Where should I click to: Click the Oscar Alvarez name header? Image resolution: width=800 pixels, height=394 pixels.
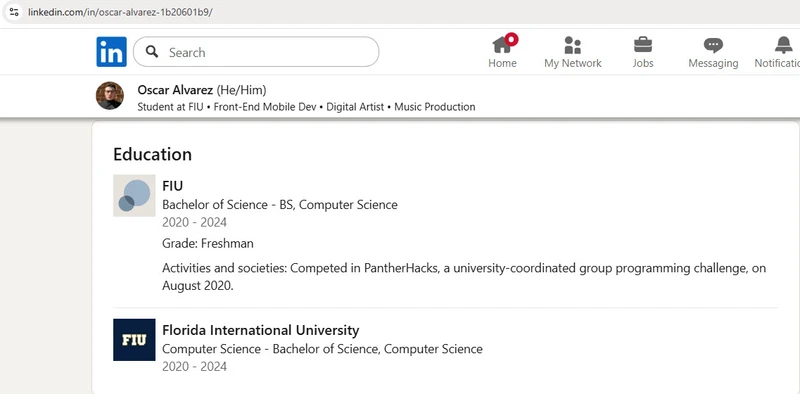(175, 90)
